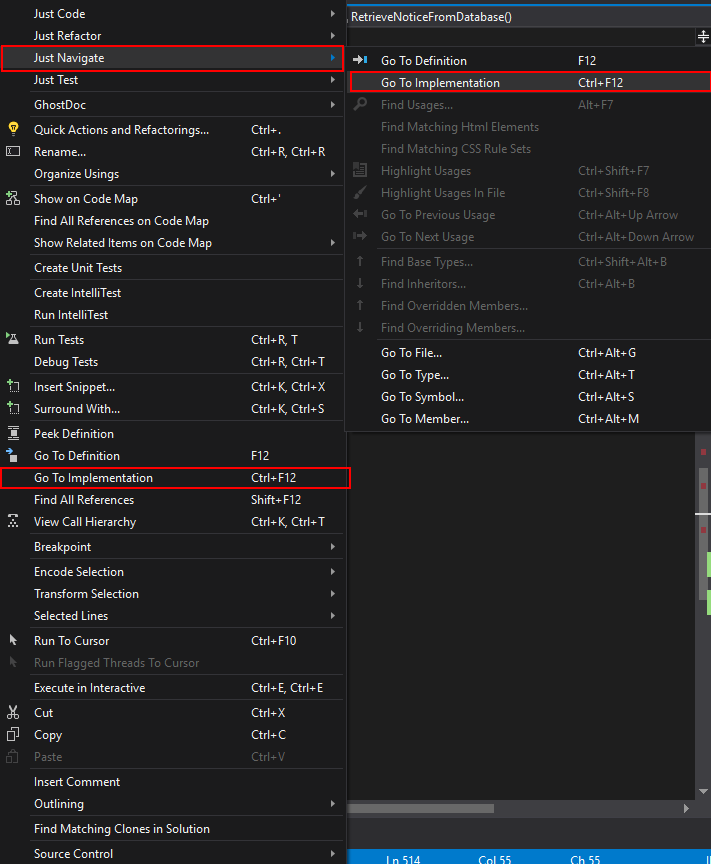Choose Go To File... in the submenu
This screenshot has height=864, width=711.
411,353
